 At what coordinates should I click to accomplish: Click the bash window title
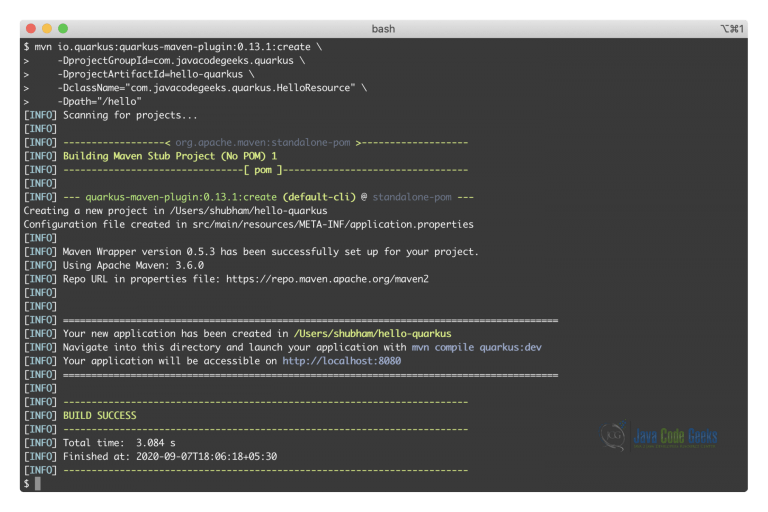383,29
